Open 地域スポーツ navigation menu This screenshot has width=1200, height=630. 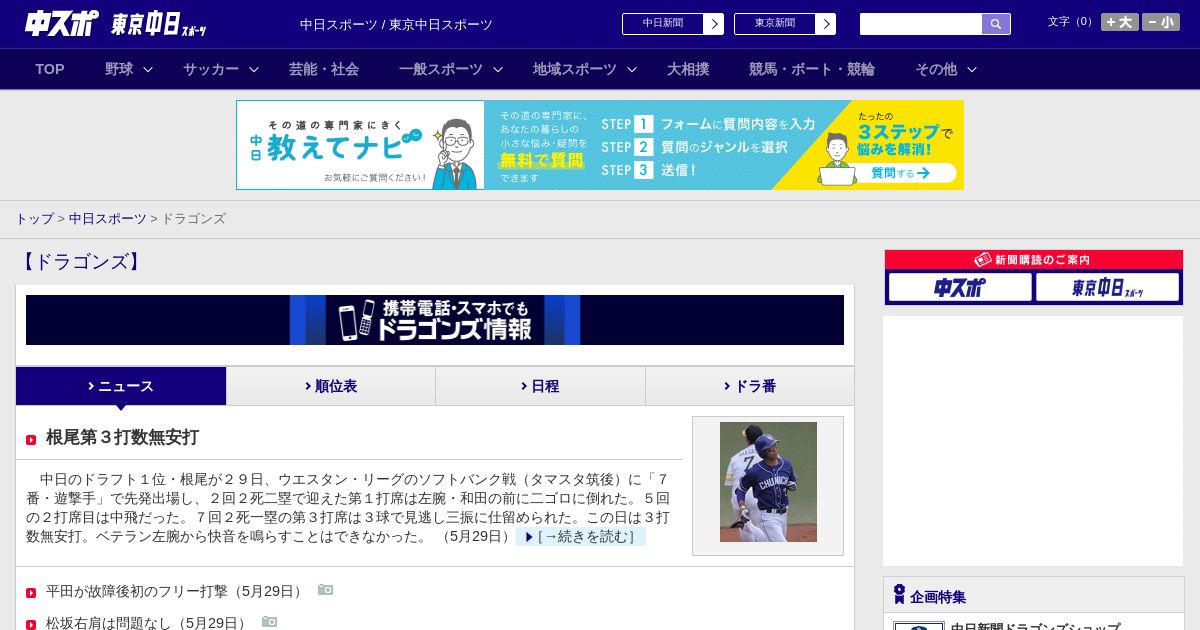[x=575, y=69]
